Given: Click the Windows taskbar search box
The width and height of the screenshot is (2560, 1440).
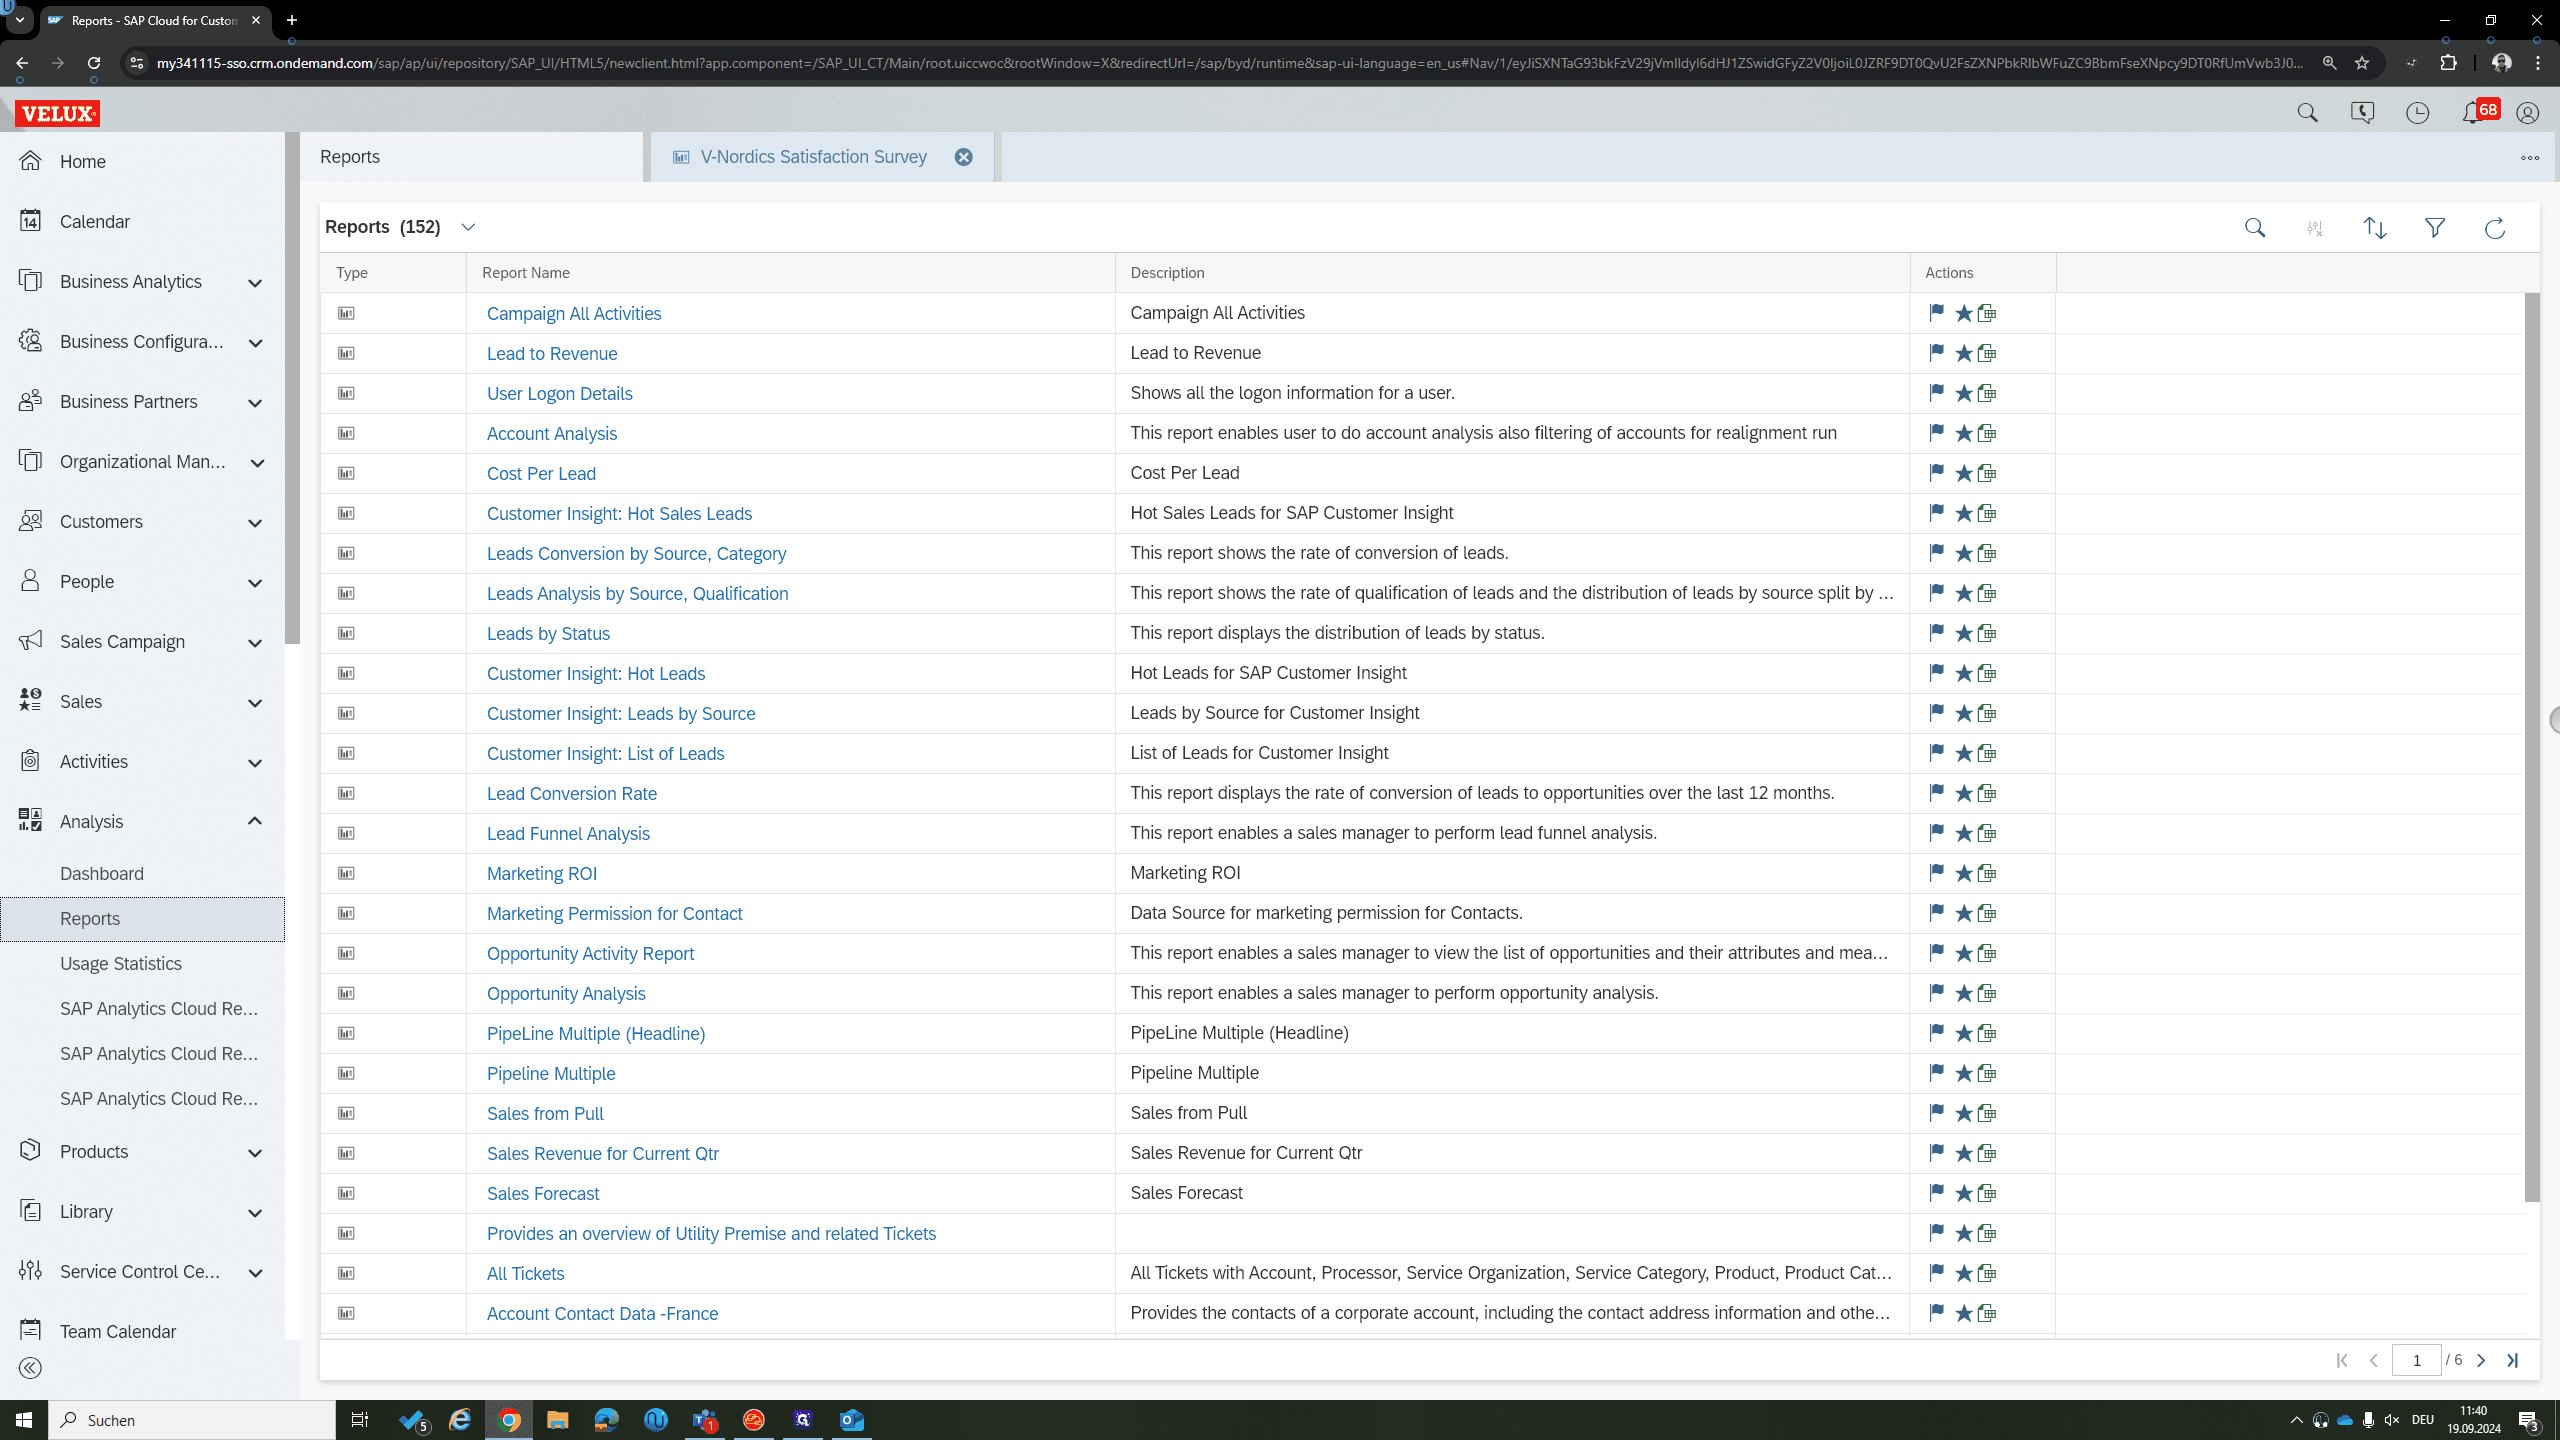Looking at the screenshot, I should click(192, 1420).
